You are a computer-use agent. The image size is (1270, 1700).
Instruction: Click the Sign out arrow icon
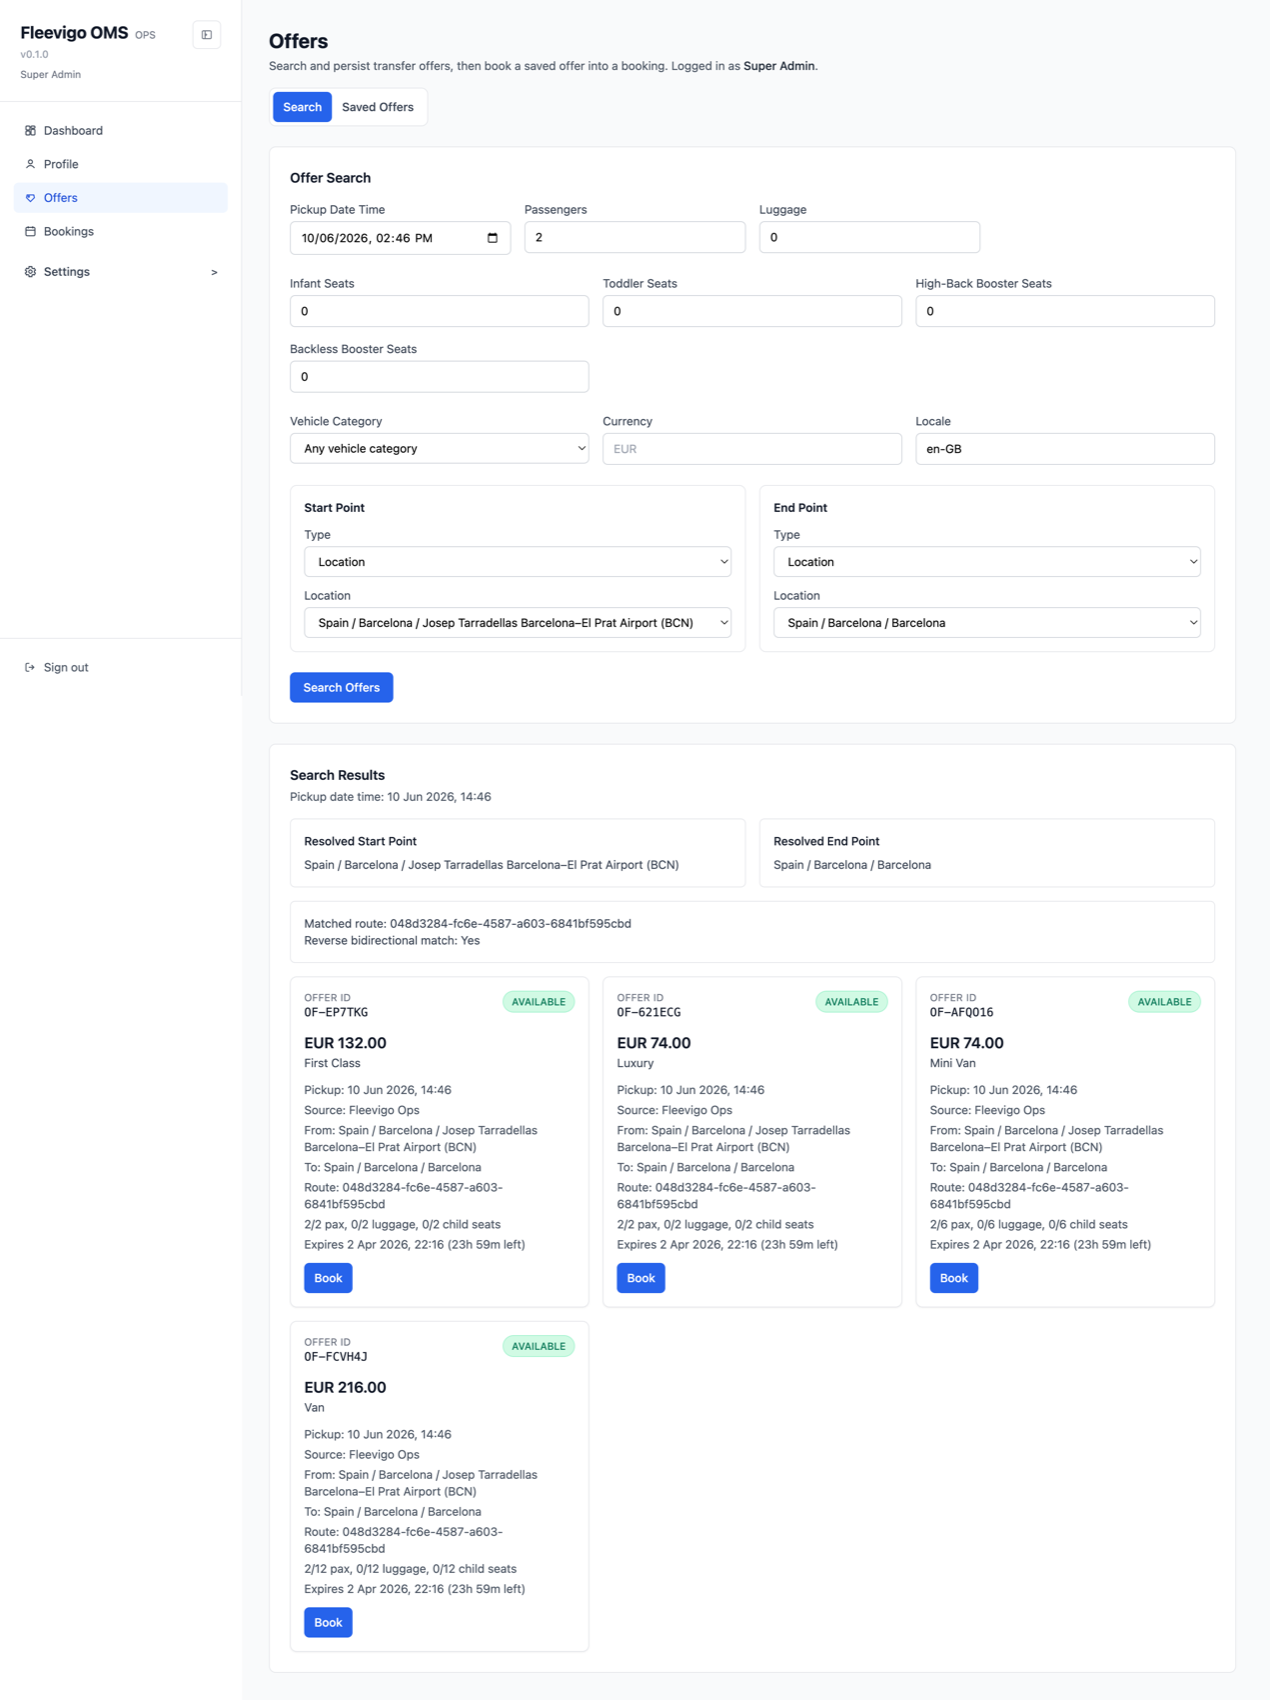30,667
